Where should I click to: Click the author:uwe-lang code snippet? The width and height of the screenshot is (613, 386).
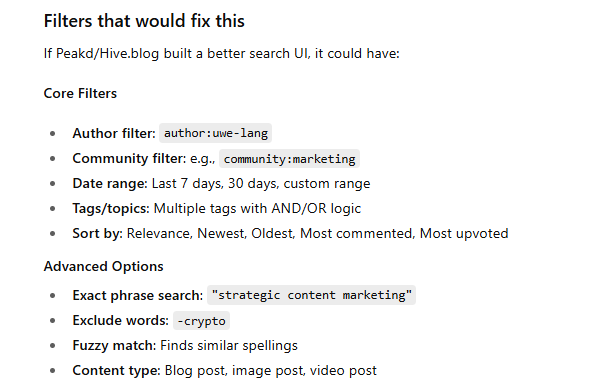tap(215, 133)
